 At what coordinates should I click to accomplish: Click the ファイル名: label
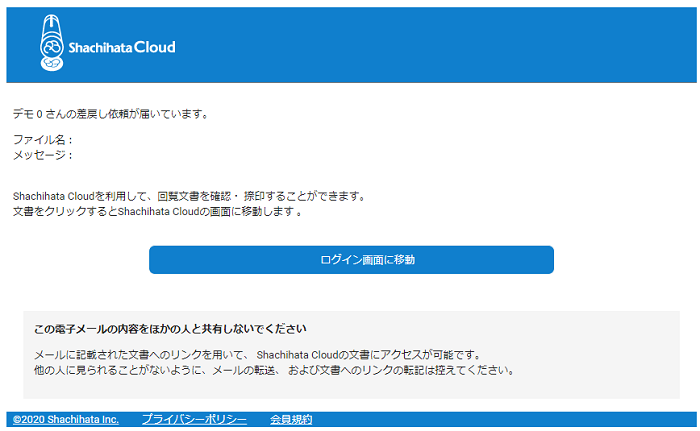pyautogui.click(x=42, y=140)
